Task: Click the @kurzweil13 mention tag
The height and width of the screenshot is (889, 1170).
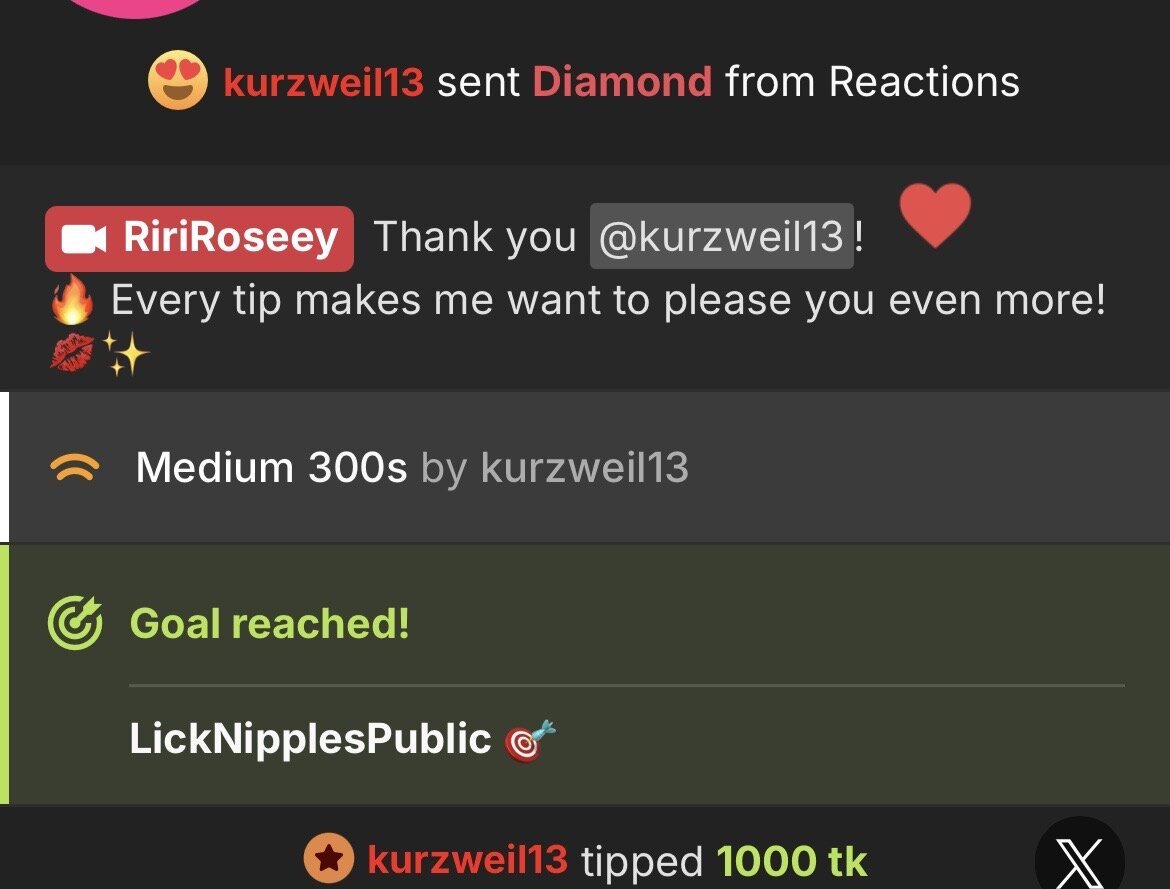Action: [722, 237]
